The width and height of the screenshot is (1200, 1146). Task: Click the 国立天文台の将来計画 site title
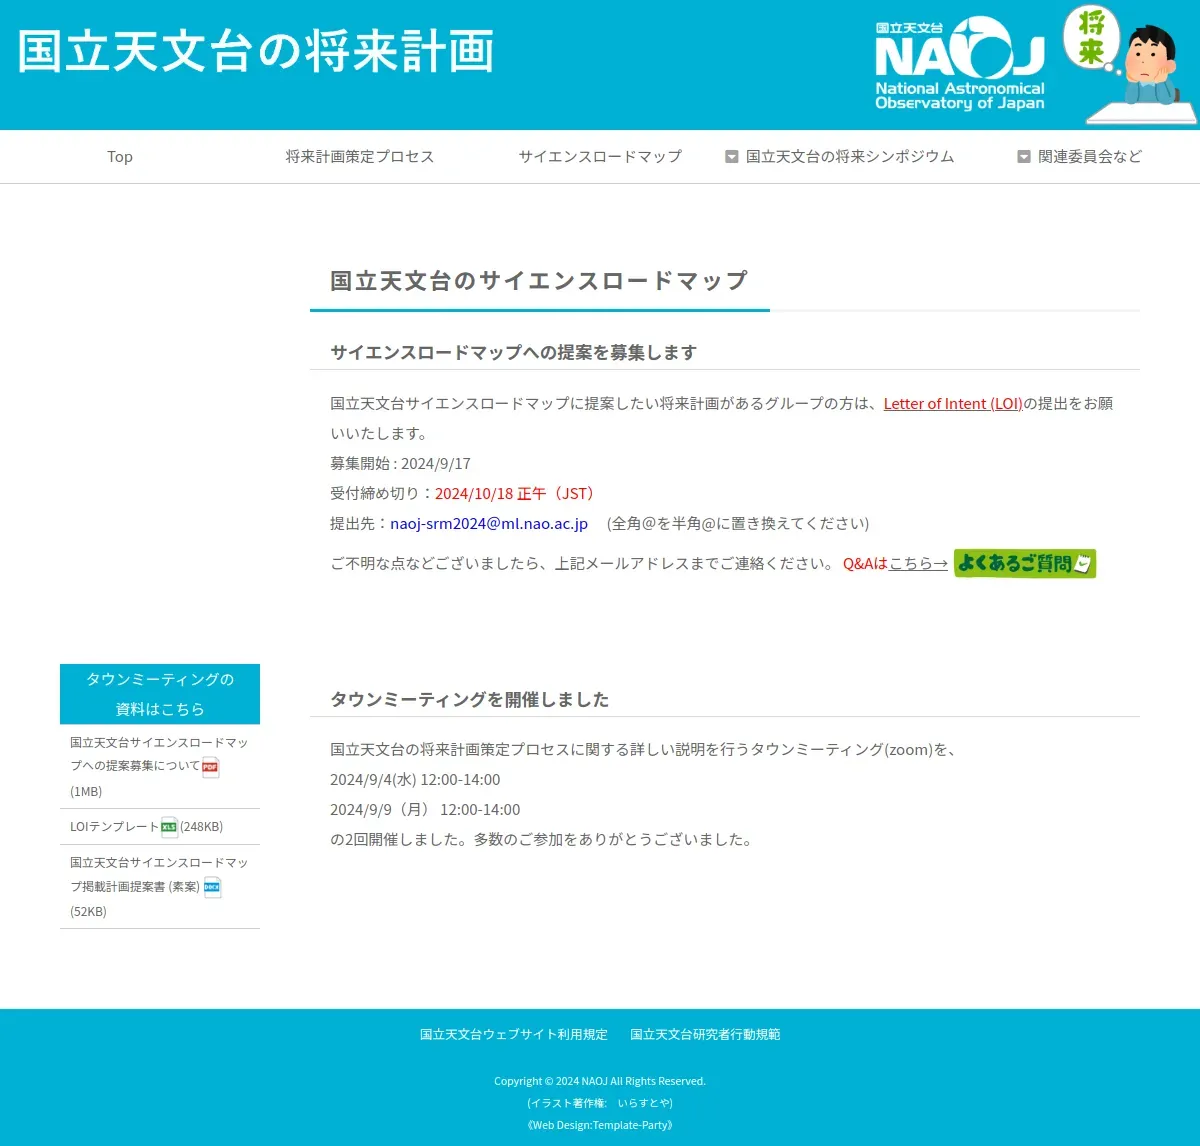pos(256,52)
